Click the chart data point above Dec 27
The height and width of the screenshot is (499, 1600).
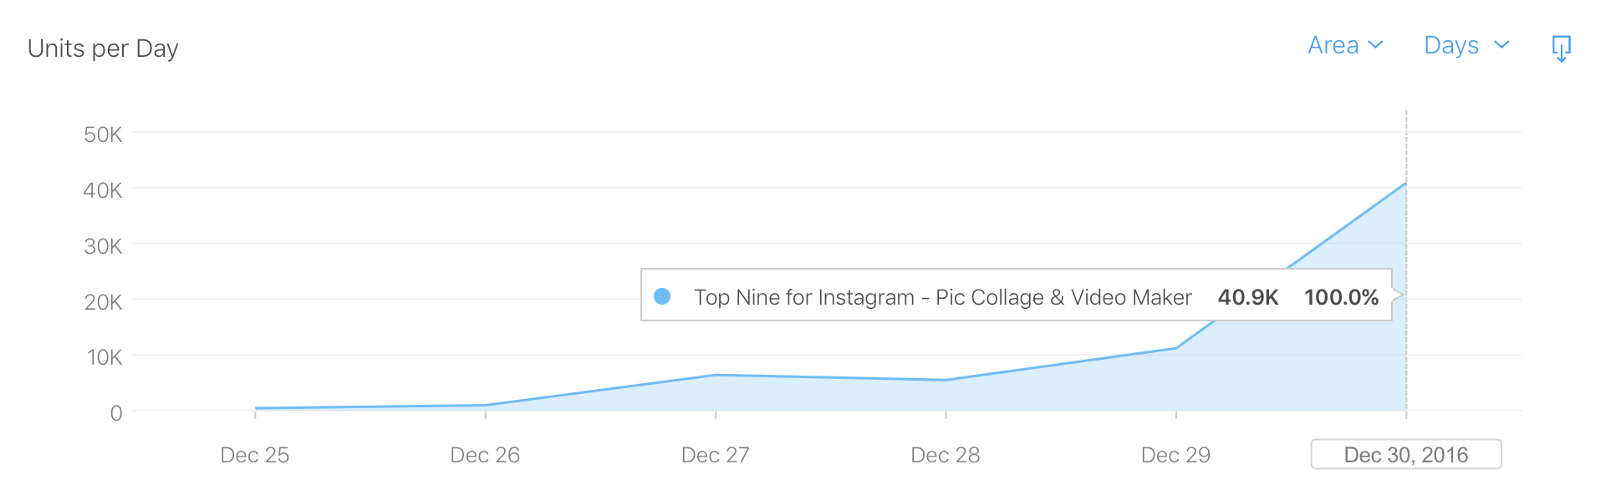716,375
